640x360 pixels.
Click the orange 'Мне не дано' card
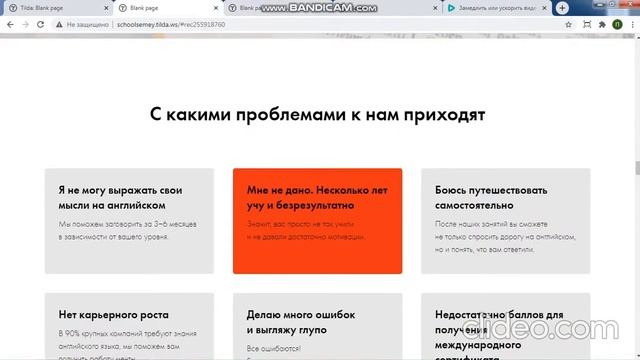coord(318,221)
